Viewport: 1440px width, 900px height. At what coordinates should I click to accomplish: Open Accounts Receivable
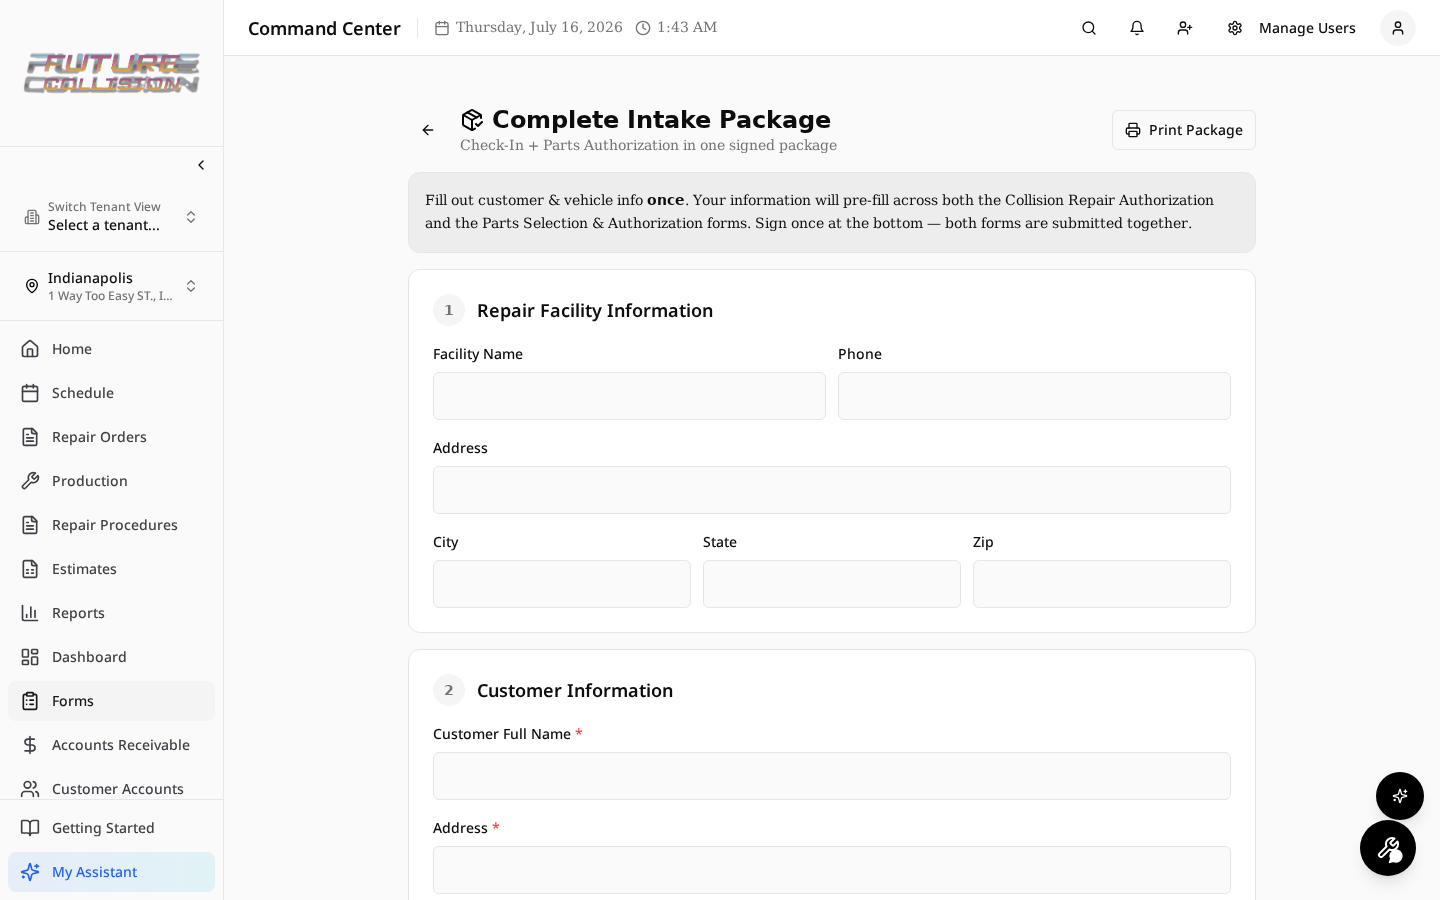coord(111,745)
